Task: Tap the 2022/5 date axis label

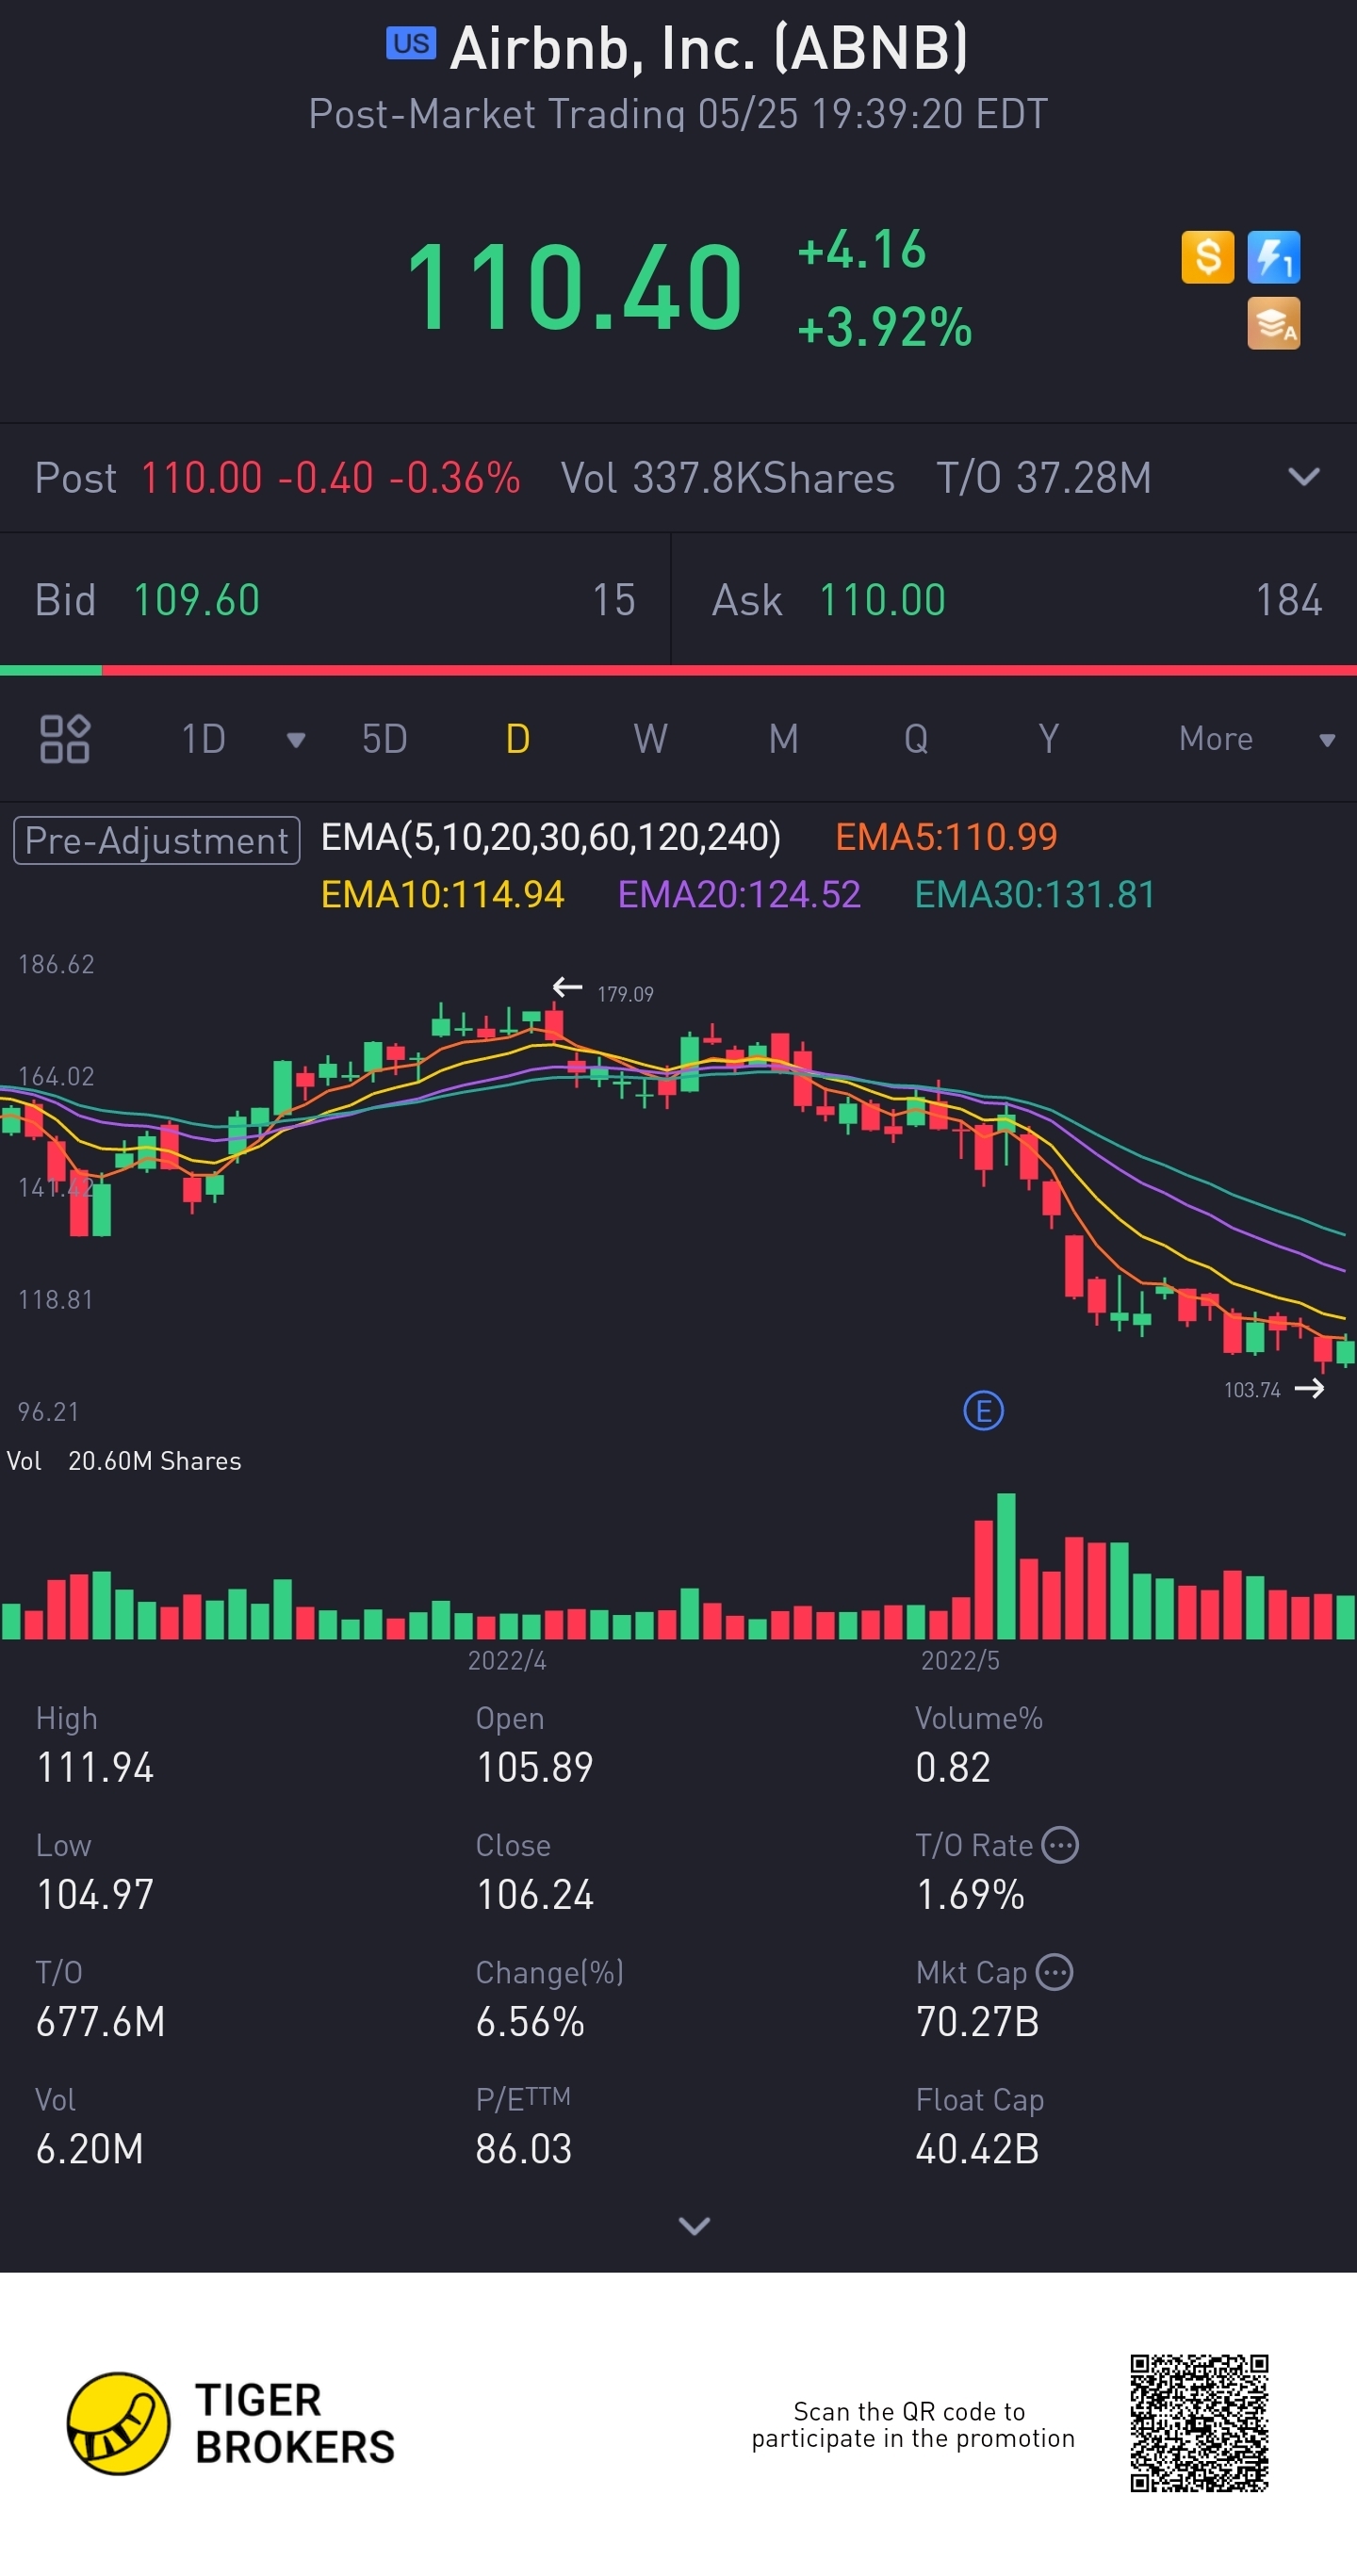Action: click(960, 1660)
